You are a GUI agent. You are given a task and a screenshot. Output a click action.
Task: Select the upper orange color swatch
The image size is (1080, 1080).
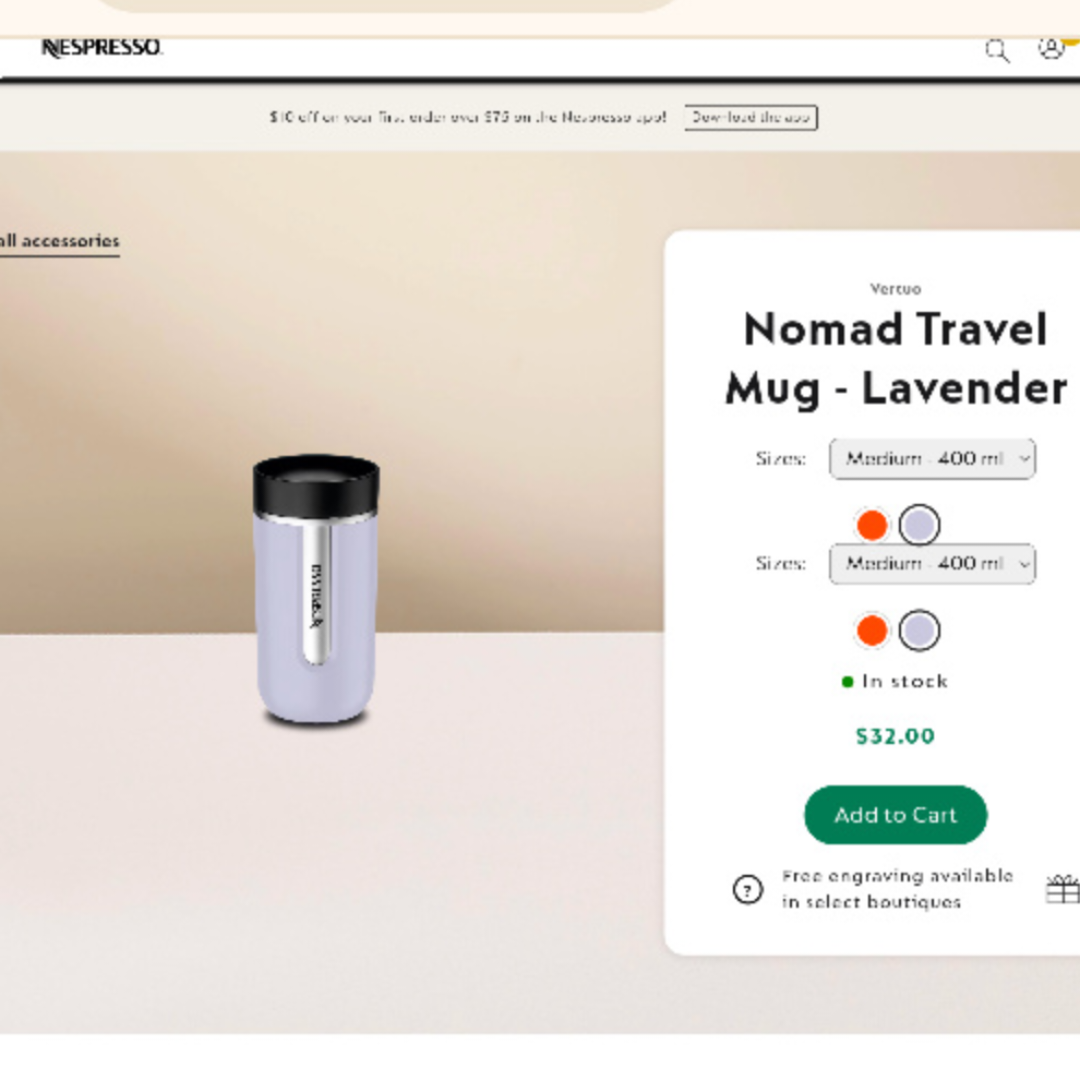click(x=871, y=525)
